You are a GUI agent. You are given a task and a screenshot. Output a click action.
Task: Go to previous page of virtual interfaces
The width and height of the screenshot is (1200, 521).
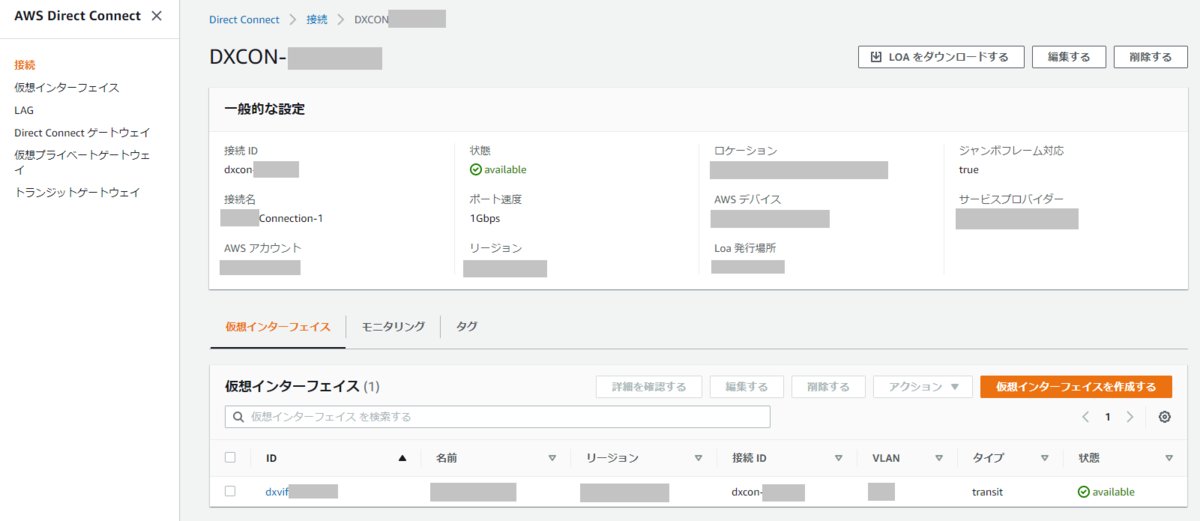1086,417
